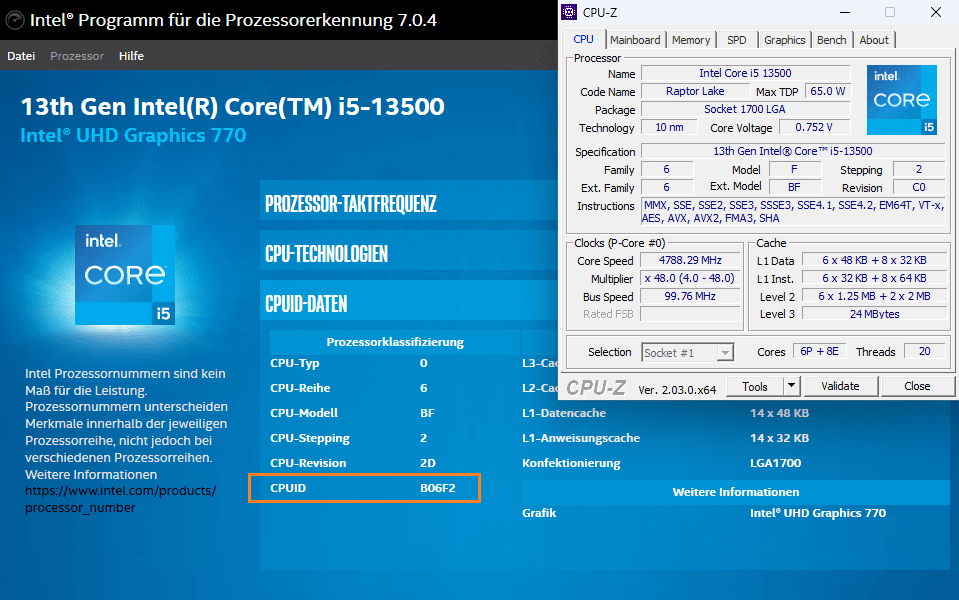Click the L1 Data value in CPU-Z cache
Image resolution: width=959 pixels, height=600 pixels.
tap(875, 261)
